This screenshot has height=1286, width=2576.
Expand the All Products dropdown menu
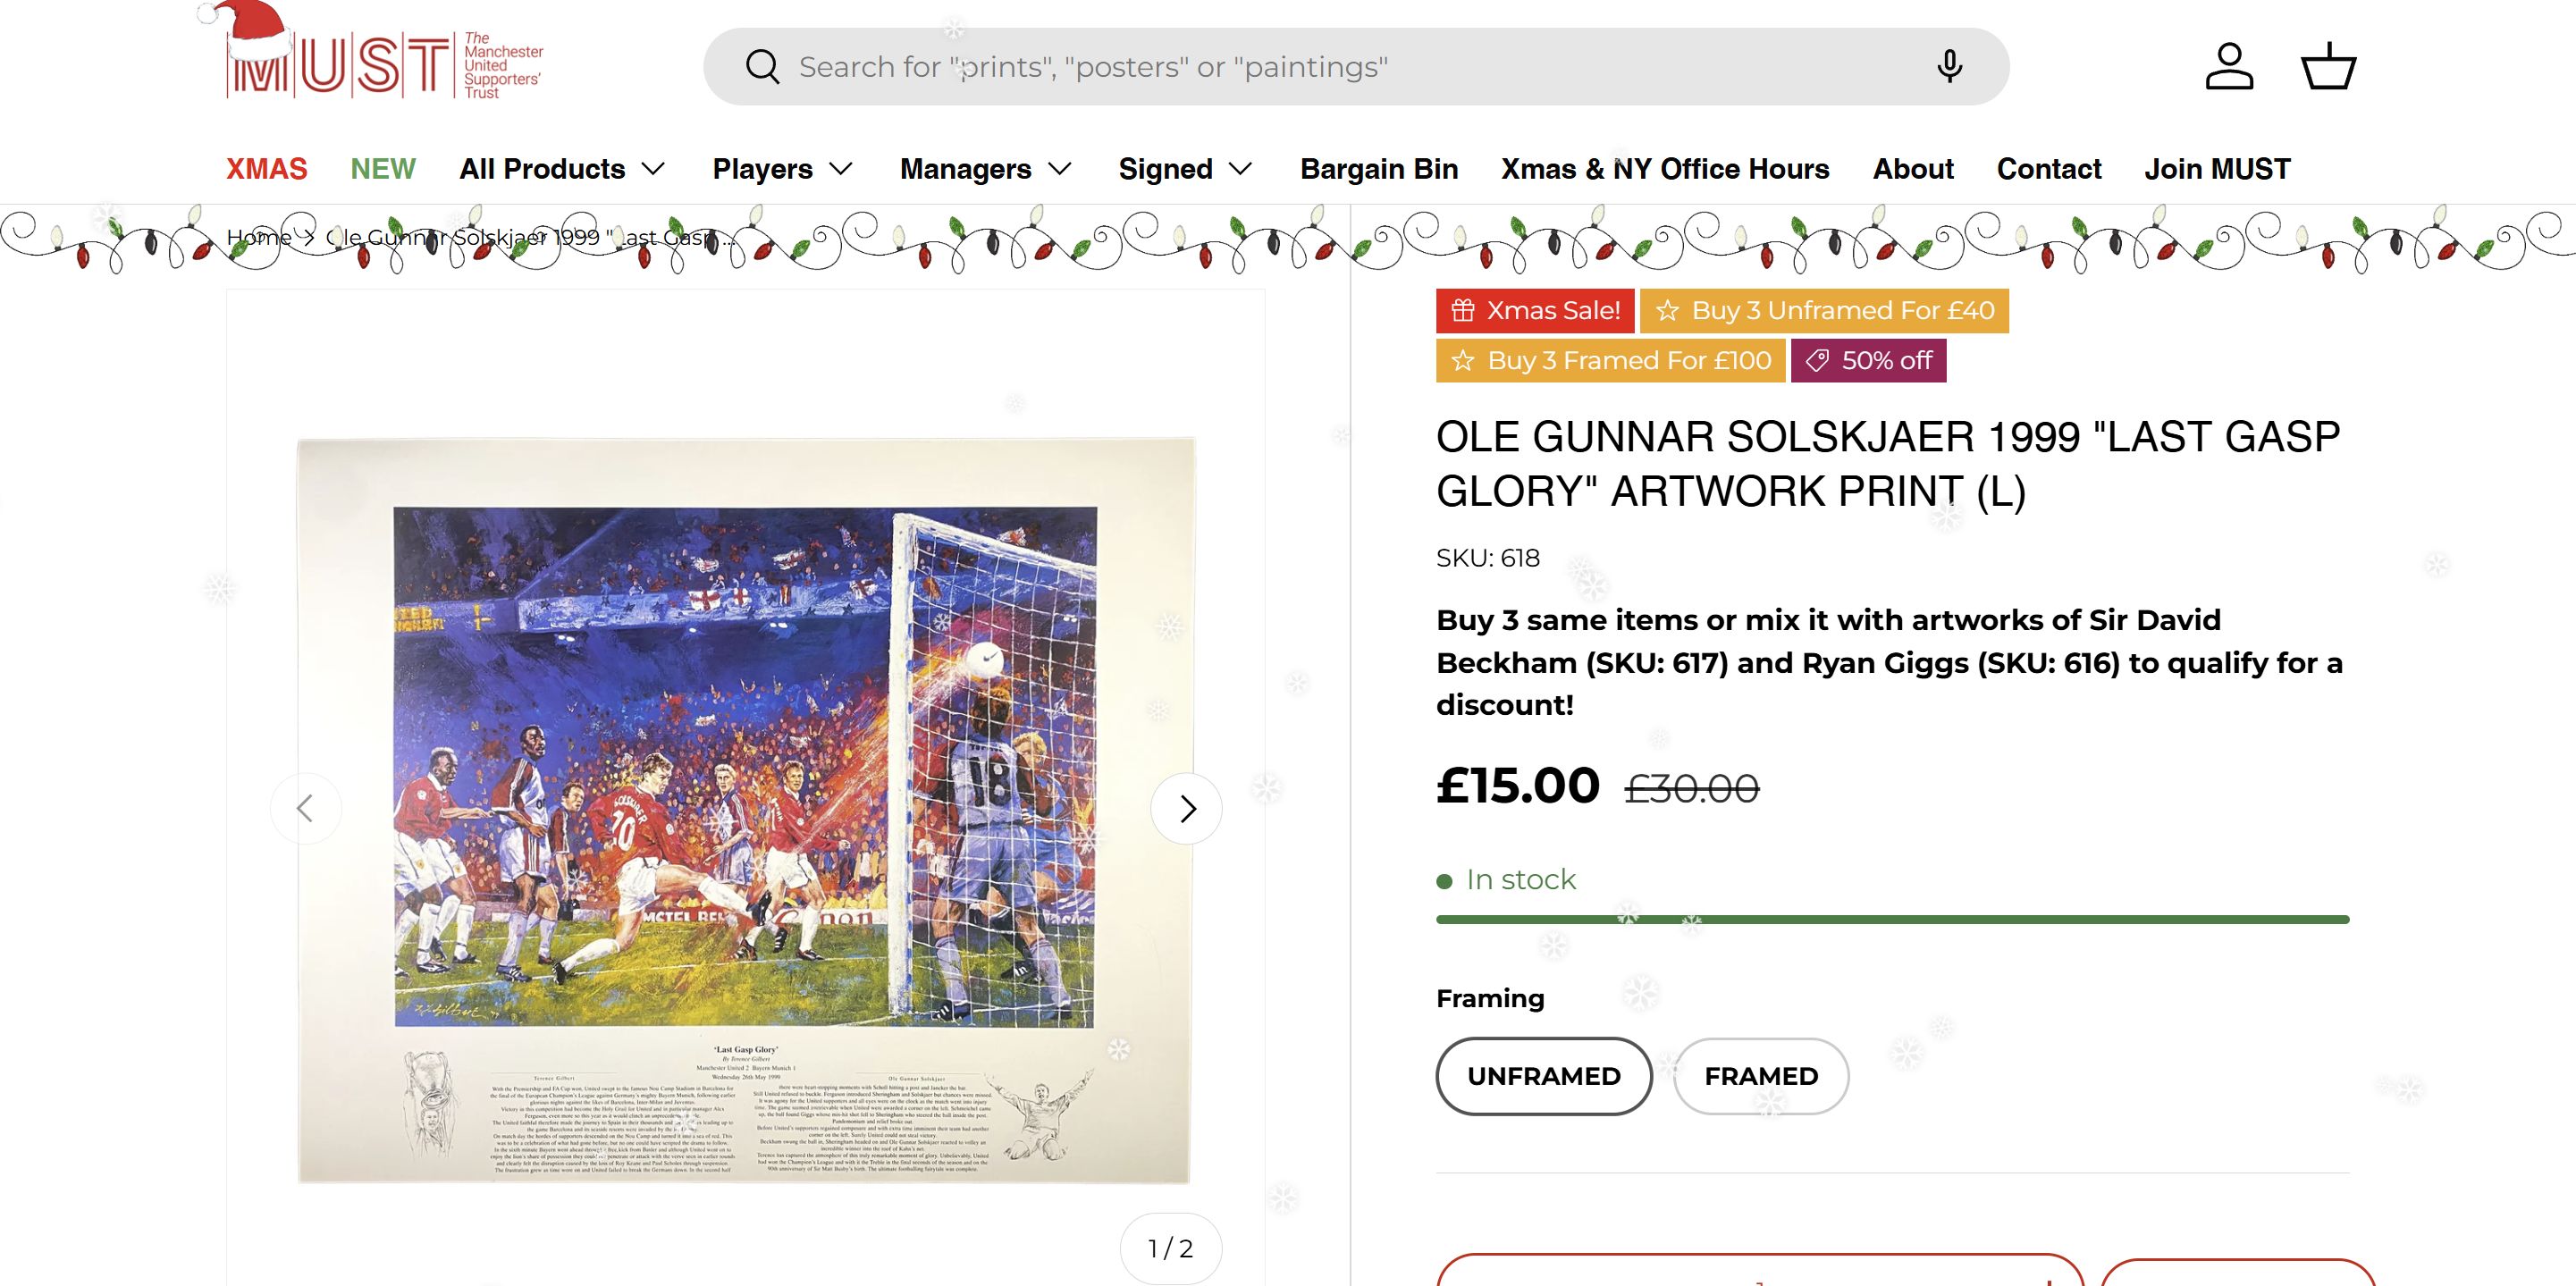[x=562, y=169]
